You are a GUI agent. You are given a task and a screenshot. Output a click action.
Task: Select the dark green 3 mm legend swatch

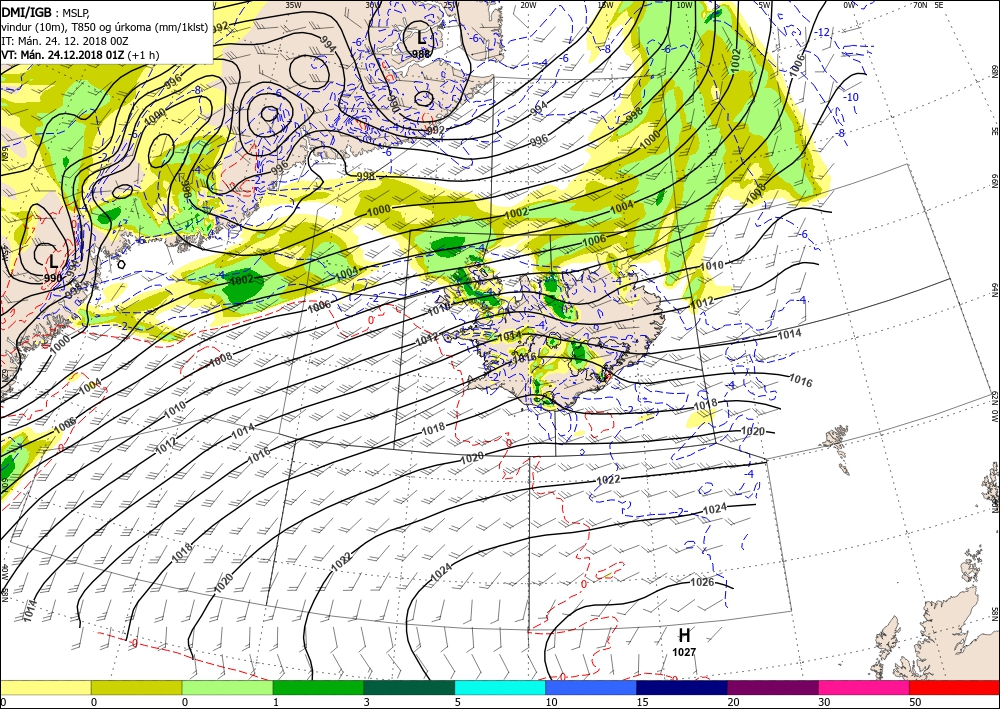pos(409,687)
